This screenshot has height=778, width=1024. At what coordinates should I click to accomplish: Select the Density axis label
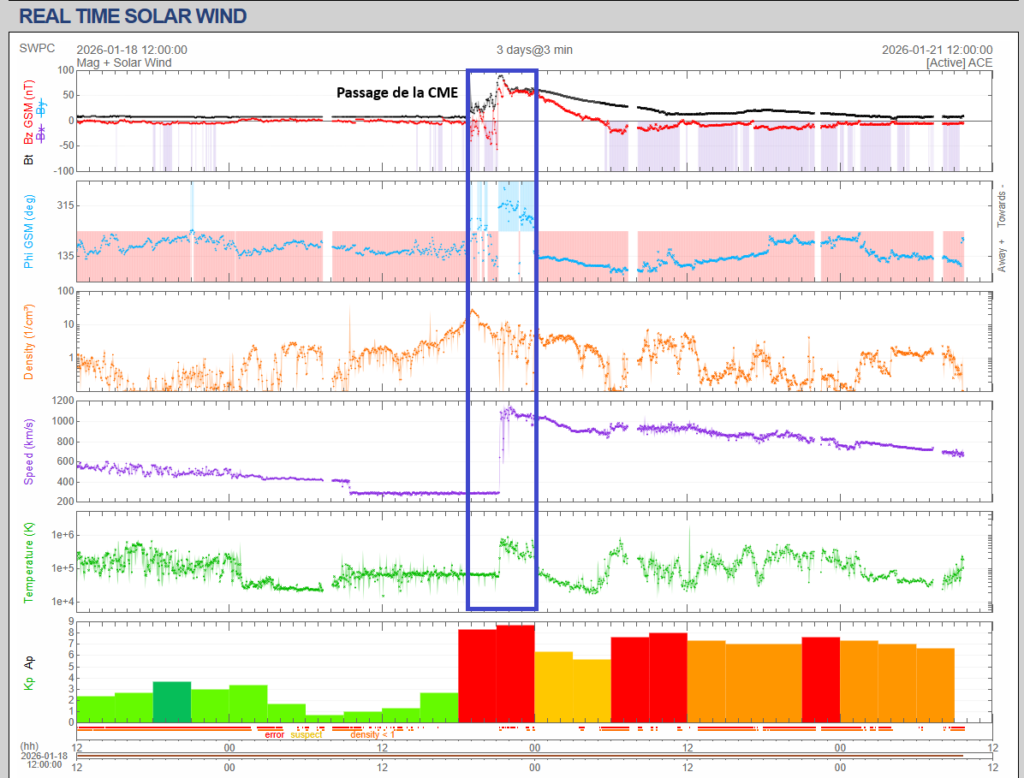tap(27, 340)
